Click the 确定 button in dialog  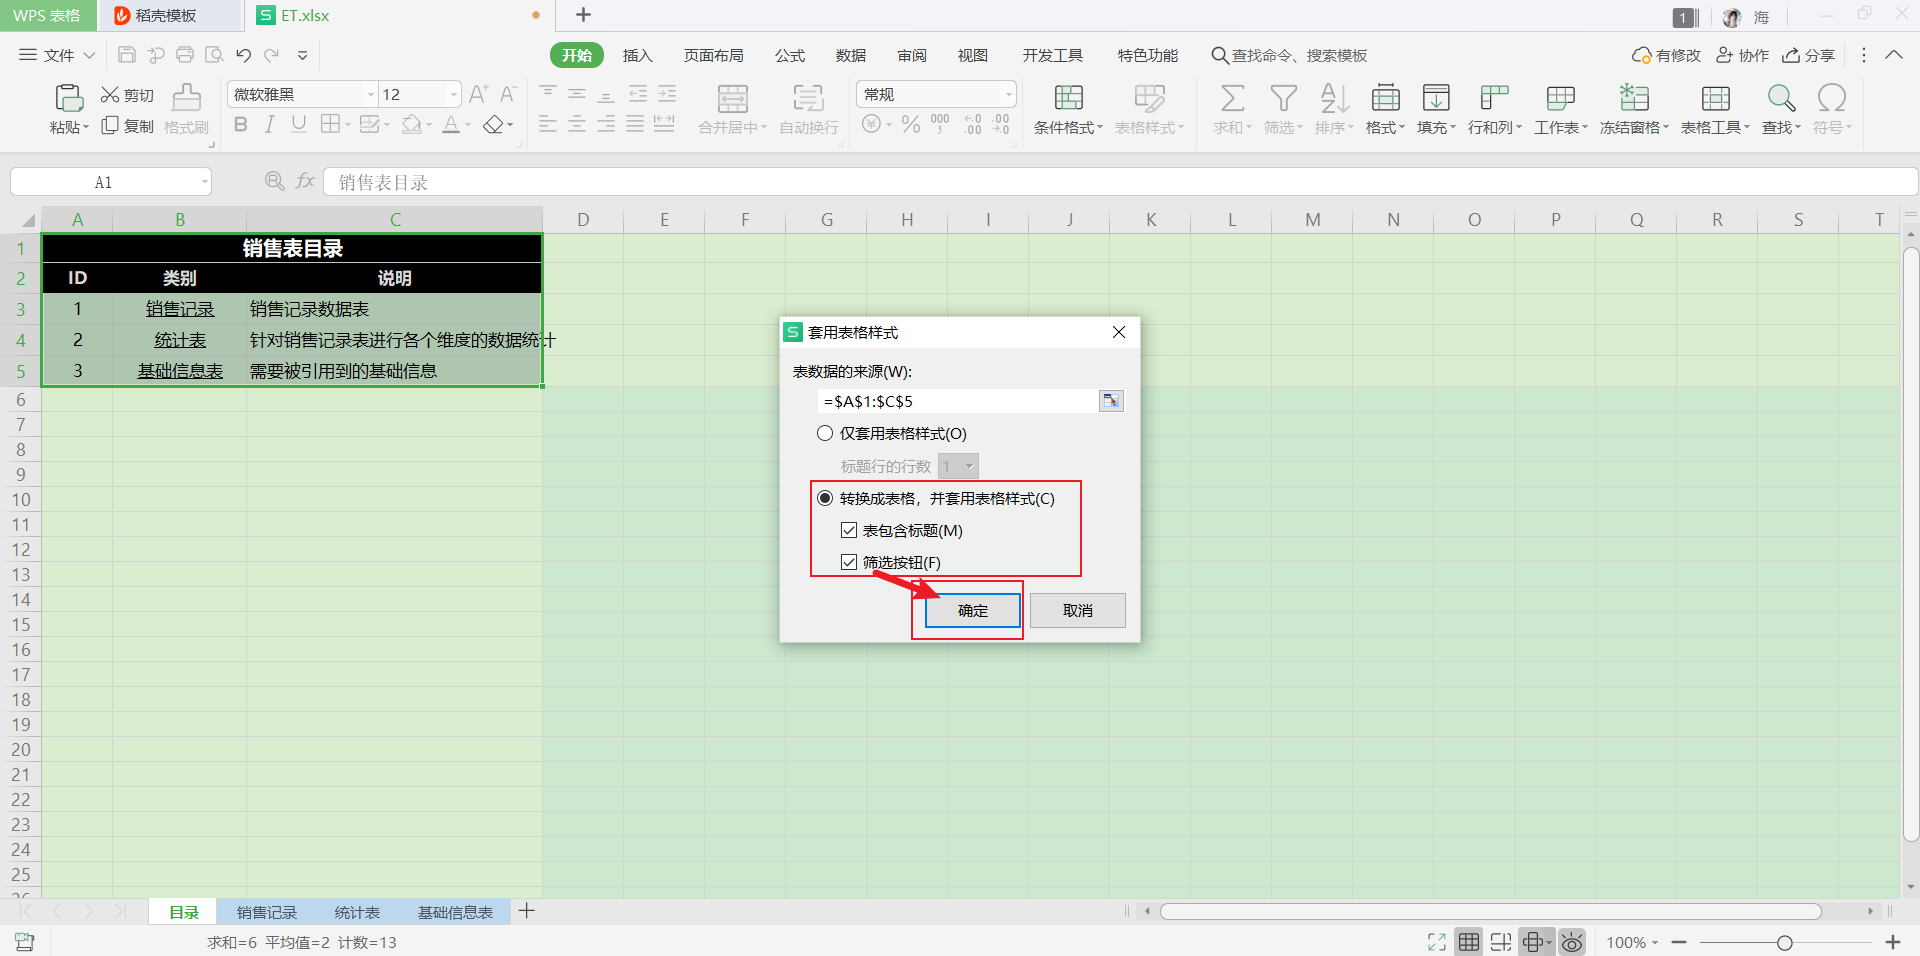click(972, 610)
